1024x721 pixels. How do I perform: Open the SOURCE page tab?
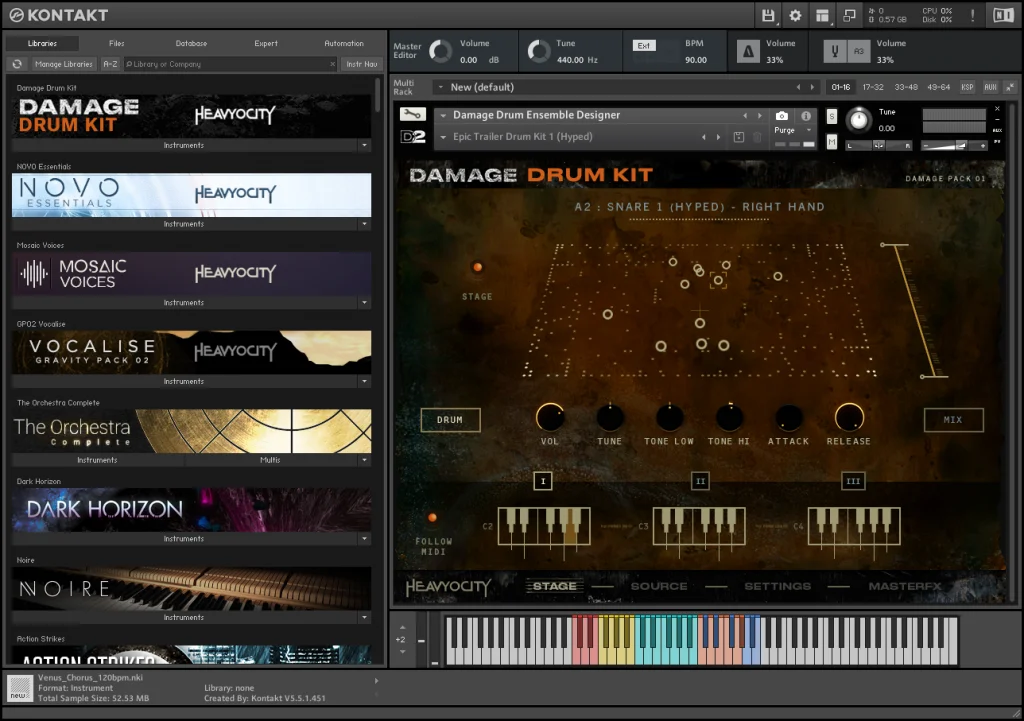(x=659, y=586)
